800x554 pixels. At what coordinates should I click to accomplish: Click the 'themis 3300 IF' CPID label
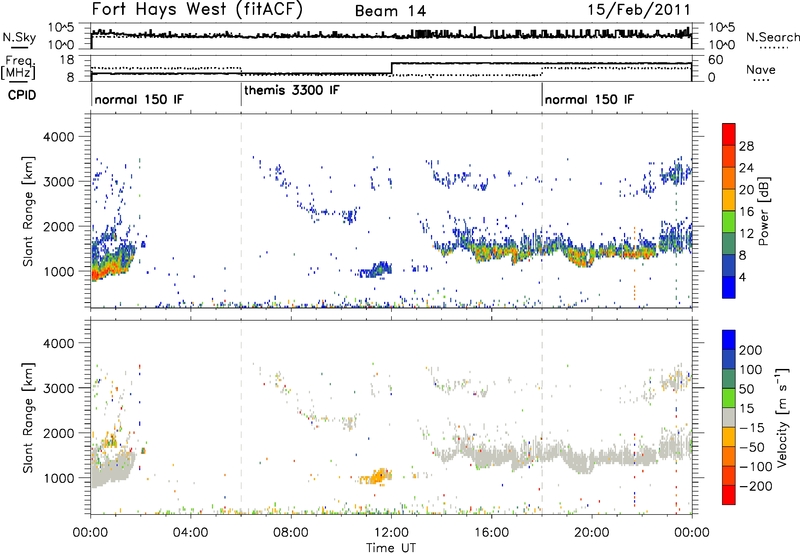pyautogui.click(x=292, y=91)
